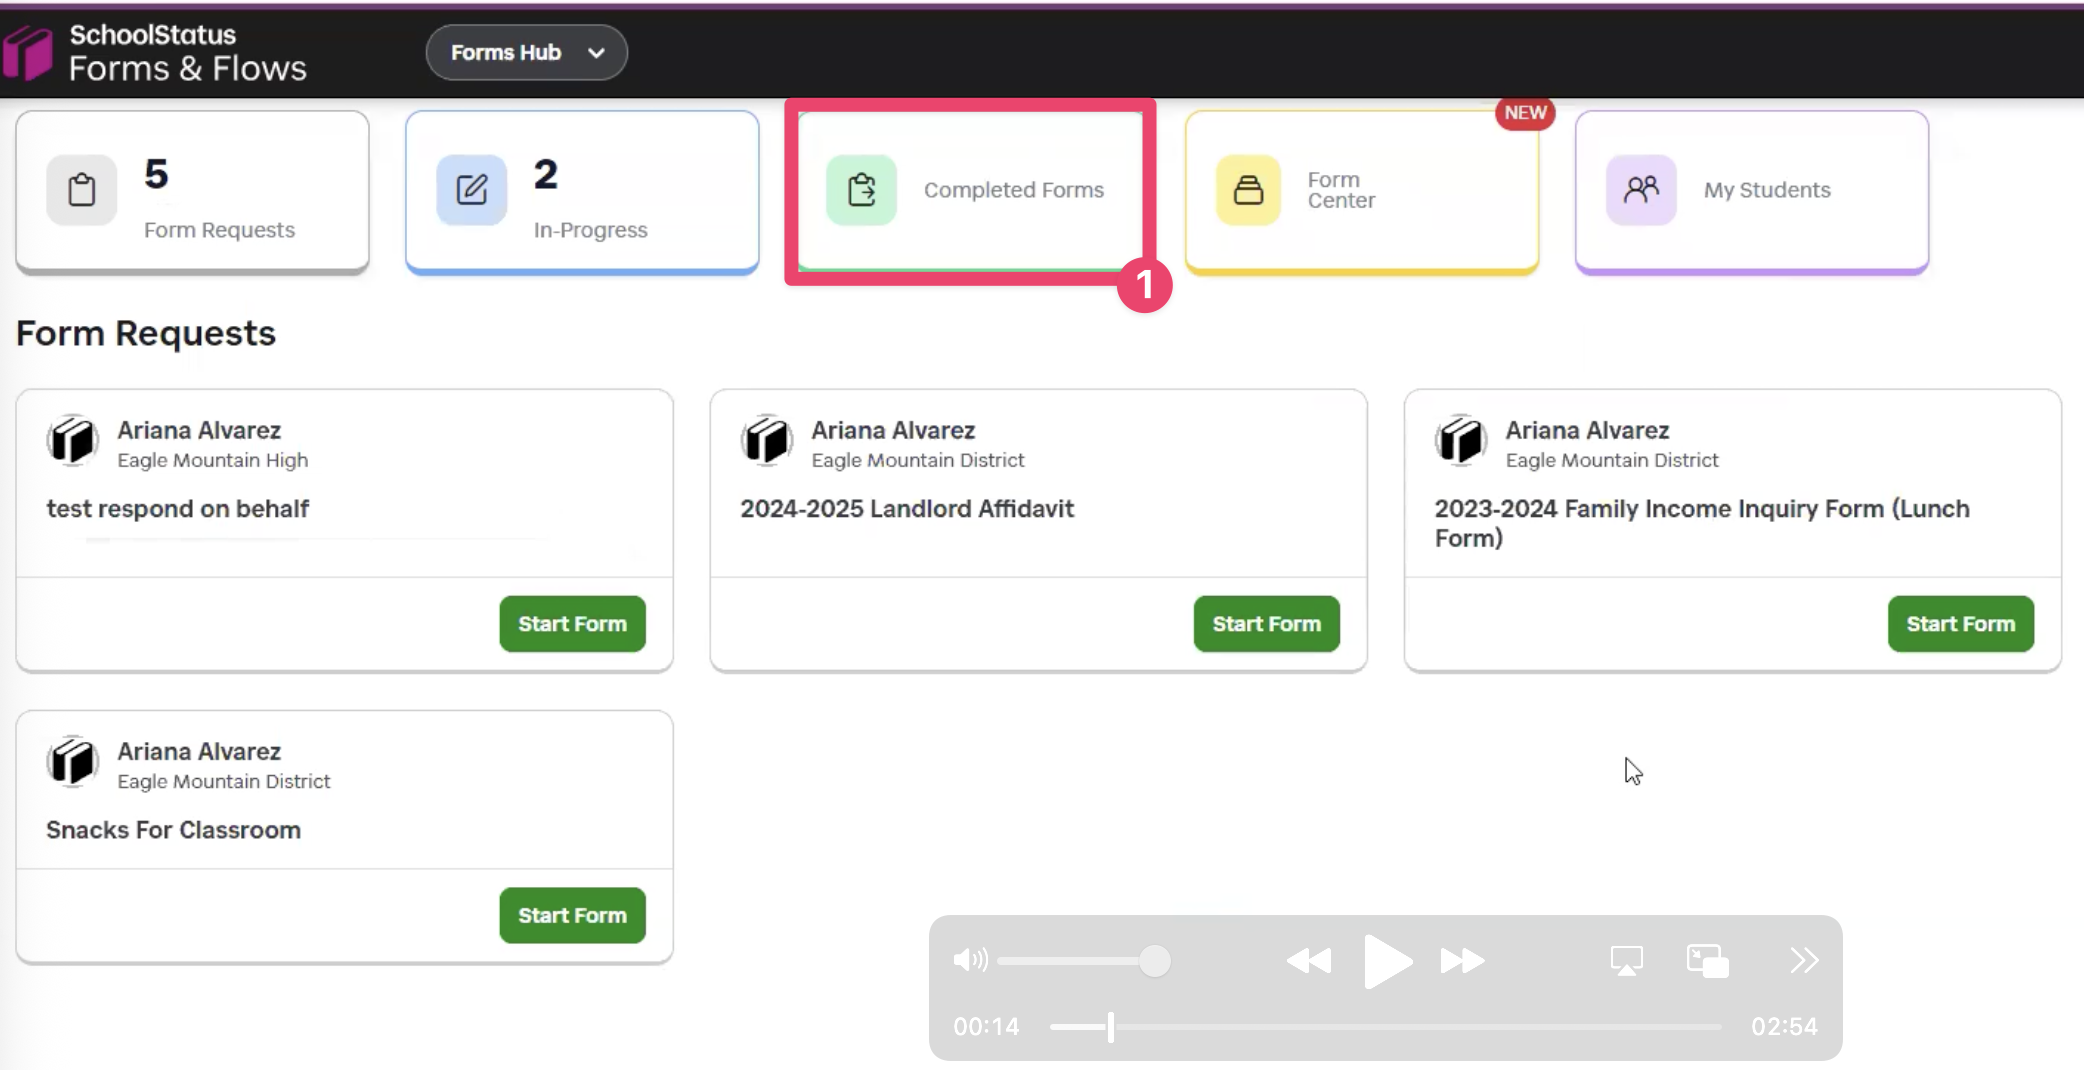Viewport: 2084px width, 1070px height.
Task: Click the '2023-2024 Family Income Inquiry Form' title
Action: [1702, 523]
